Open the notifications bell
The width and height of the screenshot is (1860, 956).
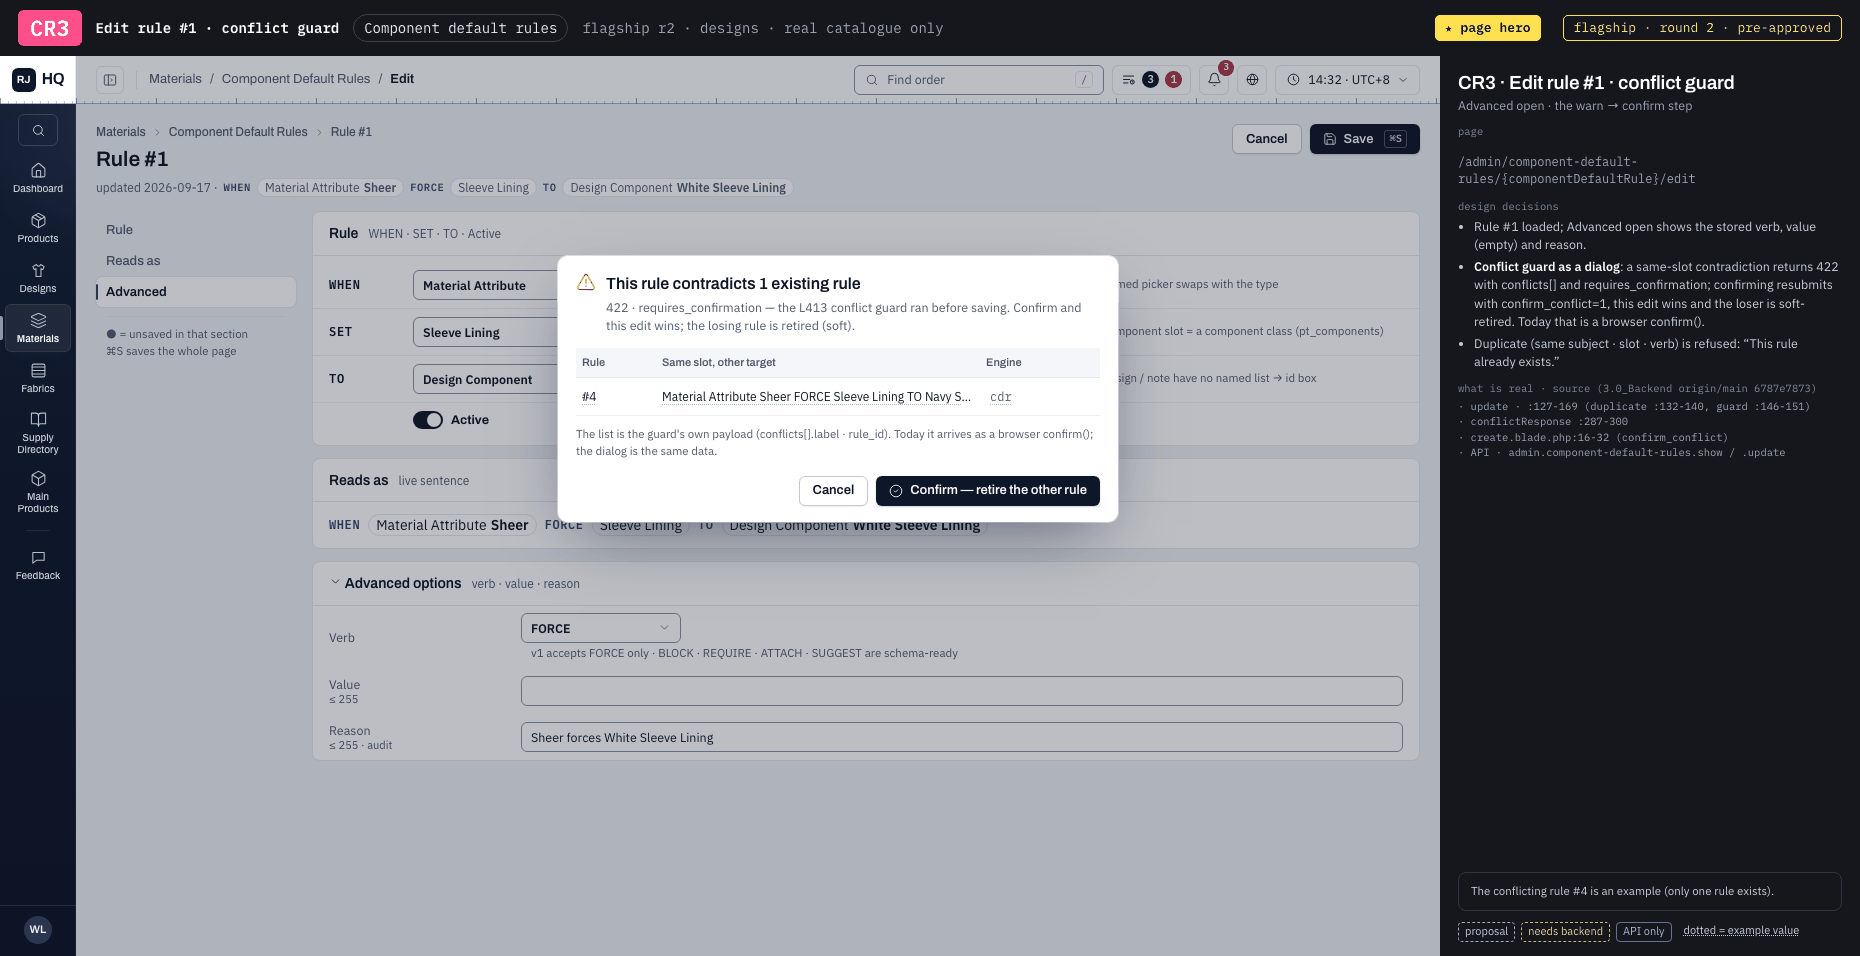[x=1214, y=80]
